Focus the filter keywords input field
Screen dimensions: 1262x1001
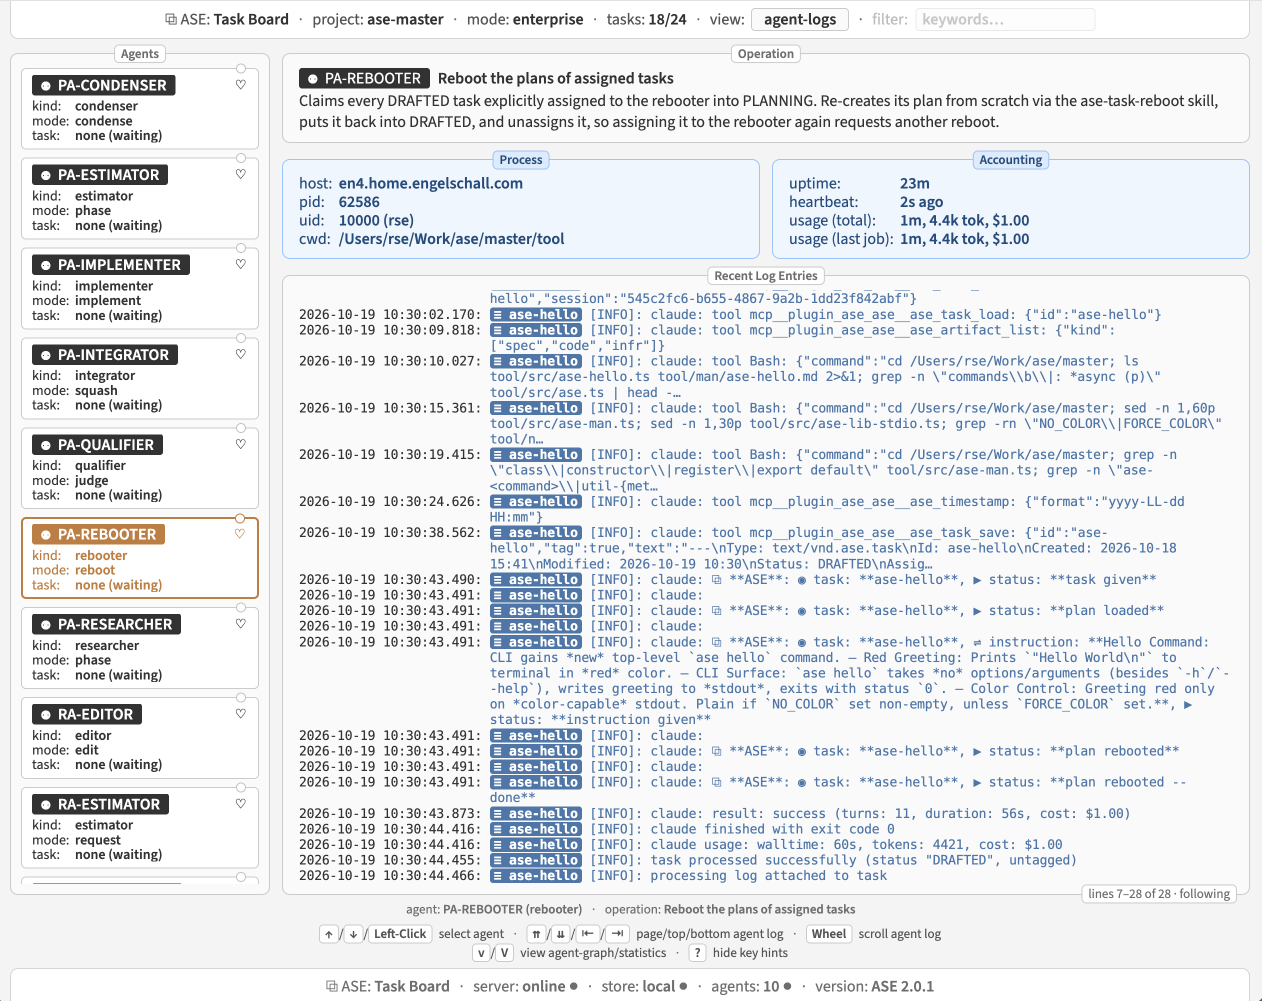click(x=1004, y=19)
